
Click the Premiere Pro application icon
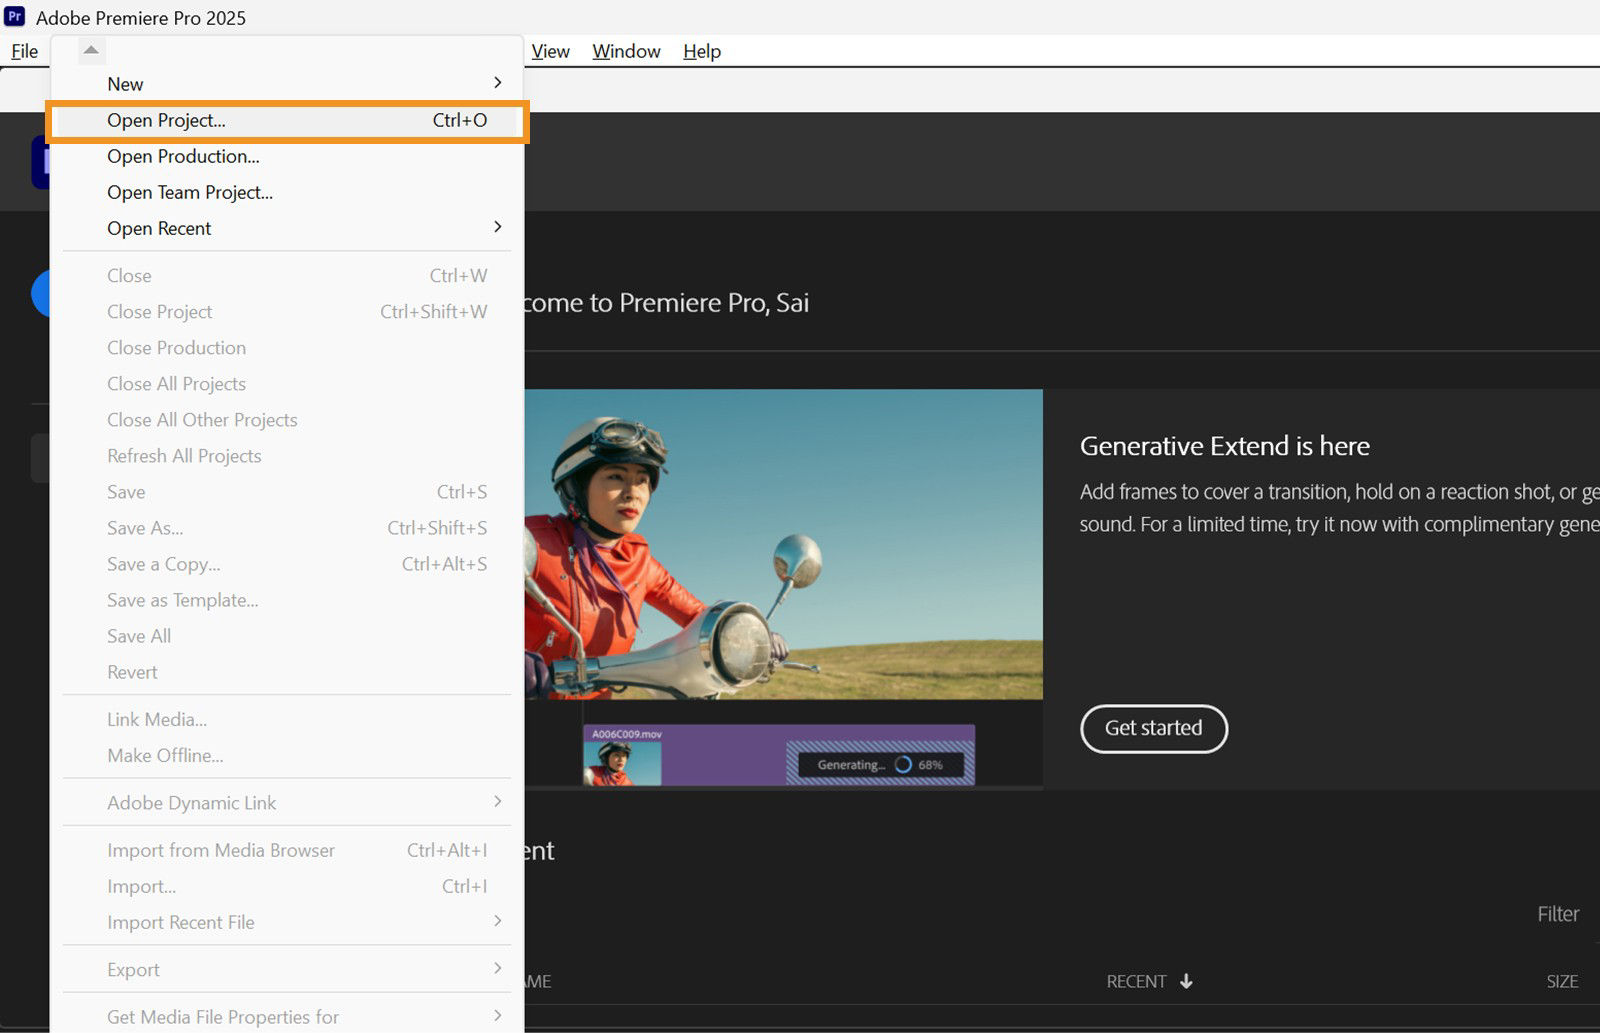tap(14, 16)
